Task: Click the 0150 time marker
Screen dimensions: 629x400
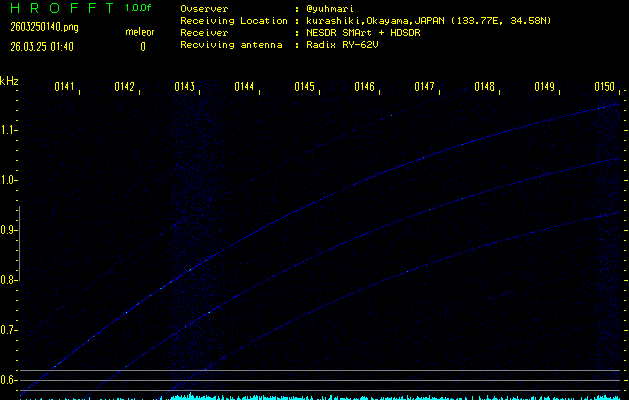Action: [x=604, y=87]
